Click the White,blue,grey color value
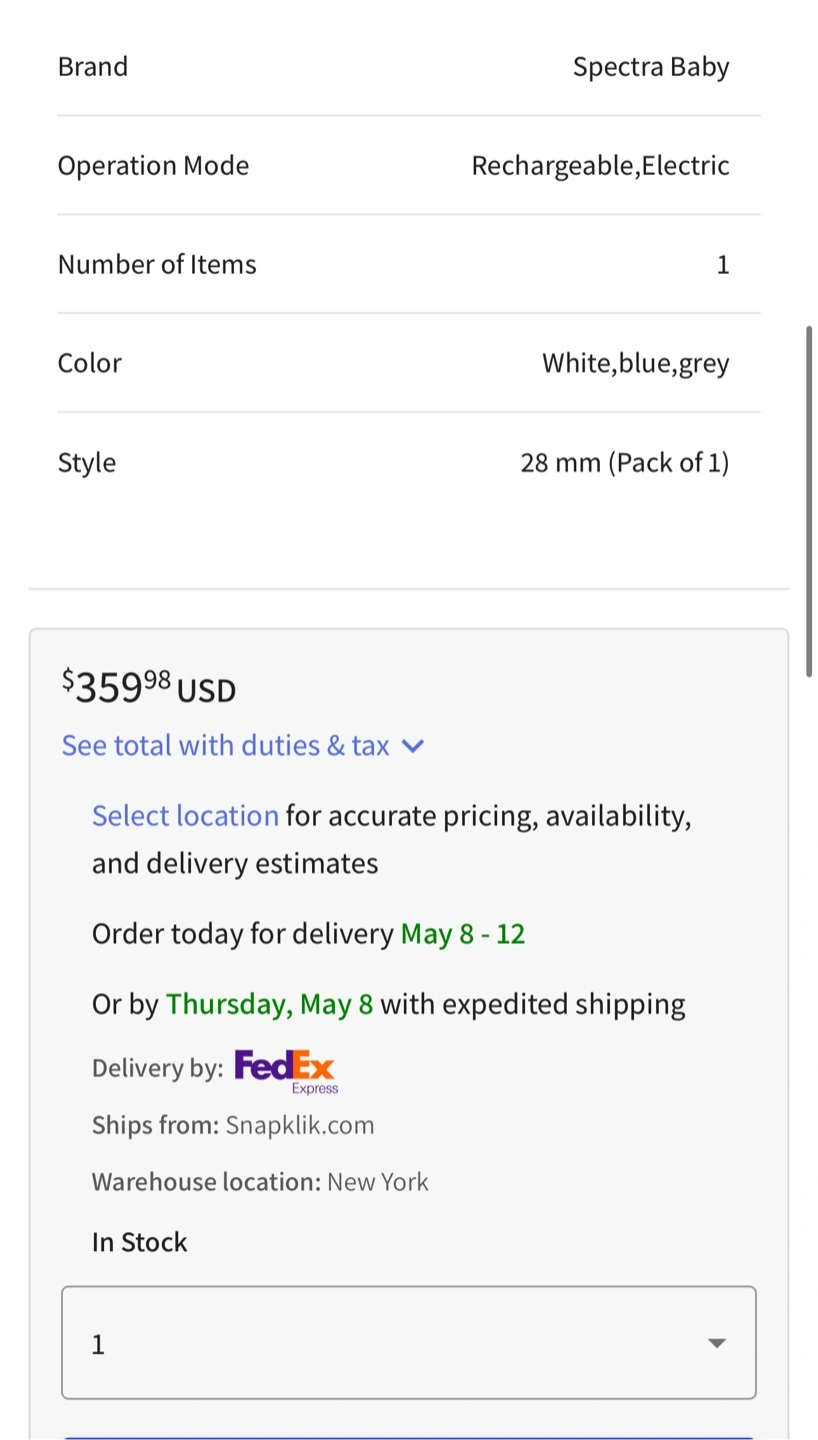Image resolution: width=818 pixels, height=1440 pixels. pyautogui.click(x=635, y=363)
